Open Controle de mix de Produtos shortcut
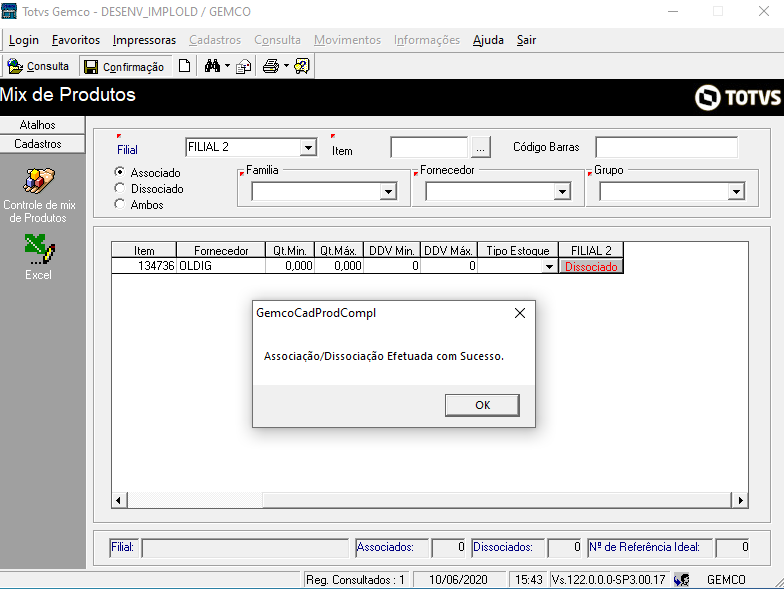Screen dimensions: 784x589 (x=39, y=196)
